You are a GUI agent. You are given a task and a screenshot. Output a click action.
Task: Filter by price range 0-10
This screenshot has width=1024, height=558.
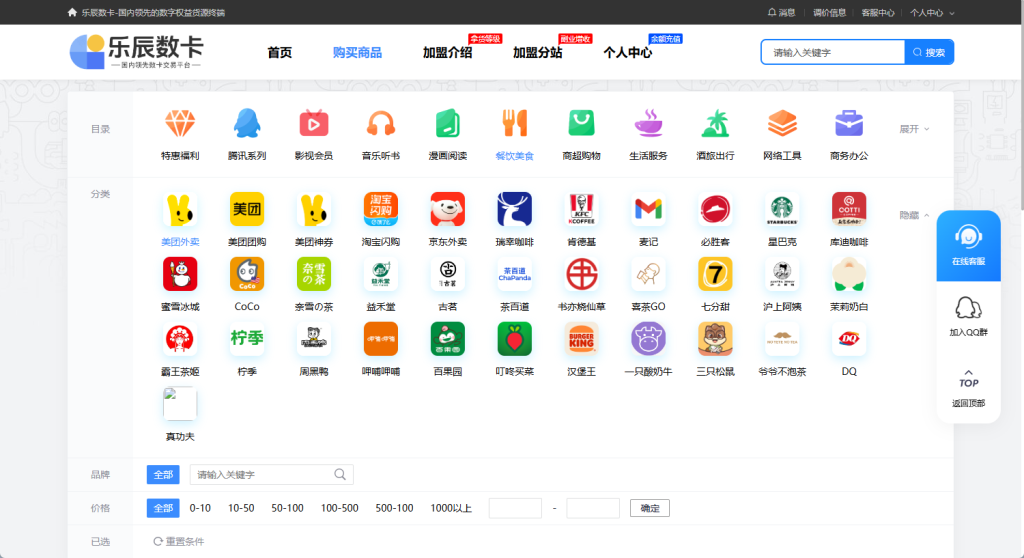[x=200, y=508]
